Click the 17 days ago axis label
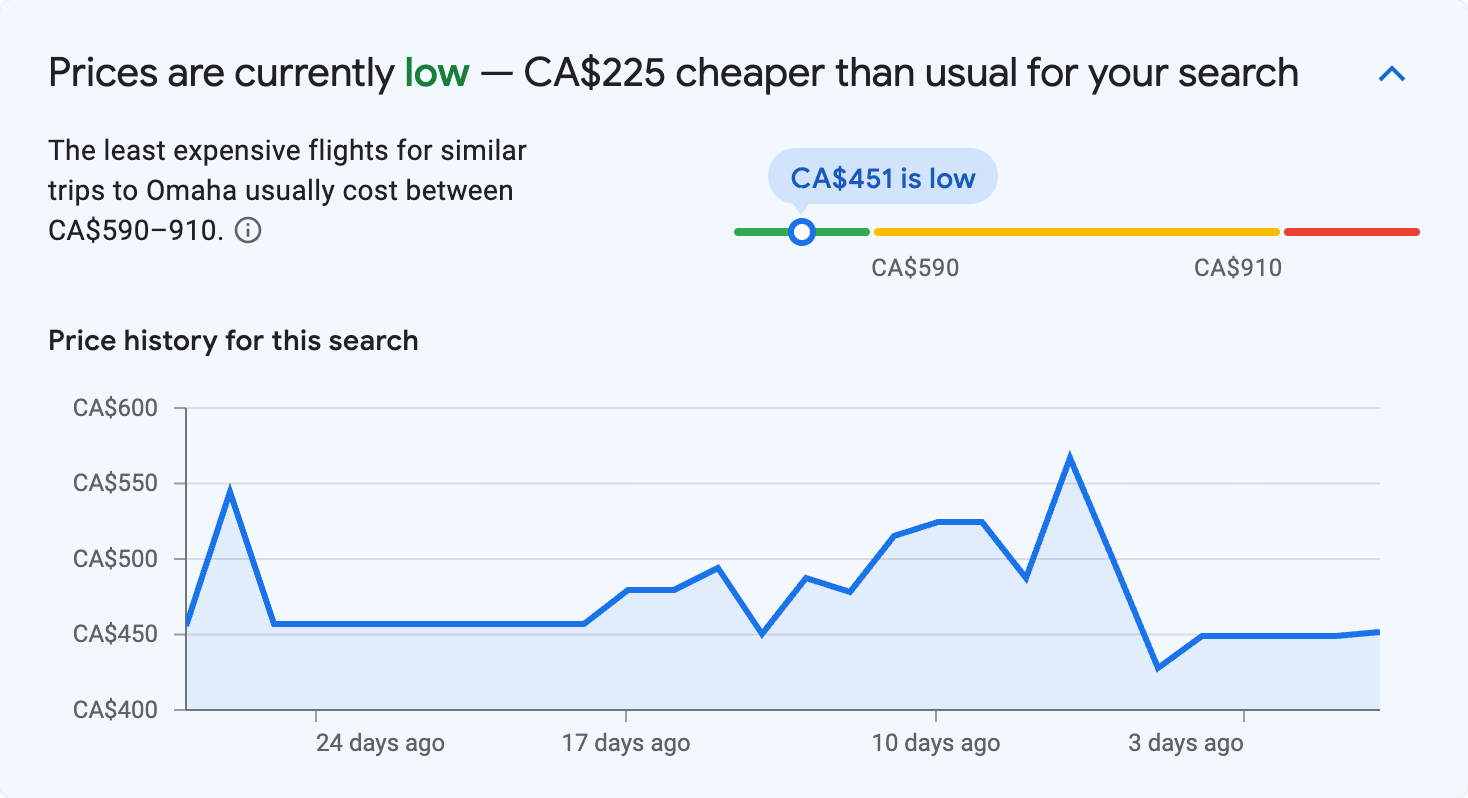This screenshot has height=798, width=1468. tap(627, 744)
